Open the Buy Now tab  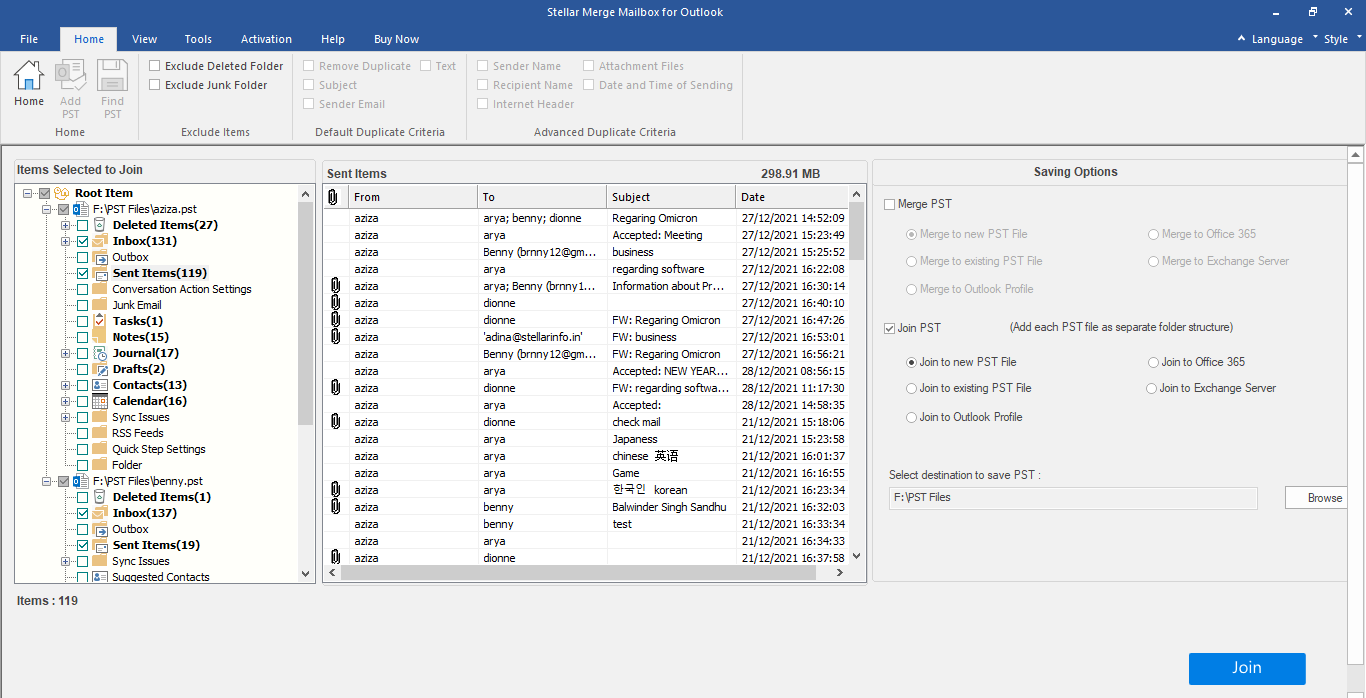(396, 39)
